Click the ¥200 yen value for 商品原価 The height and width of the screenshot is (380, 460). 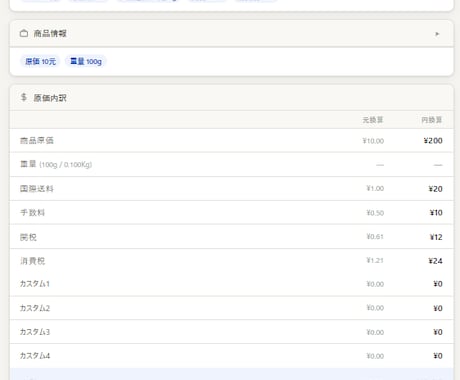coord(433,141)
